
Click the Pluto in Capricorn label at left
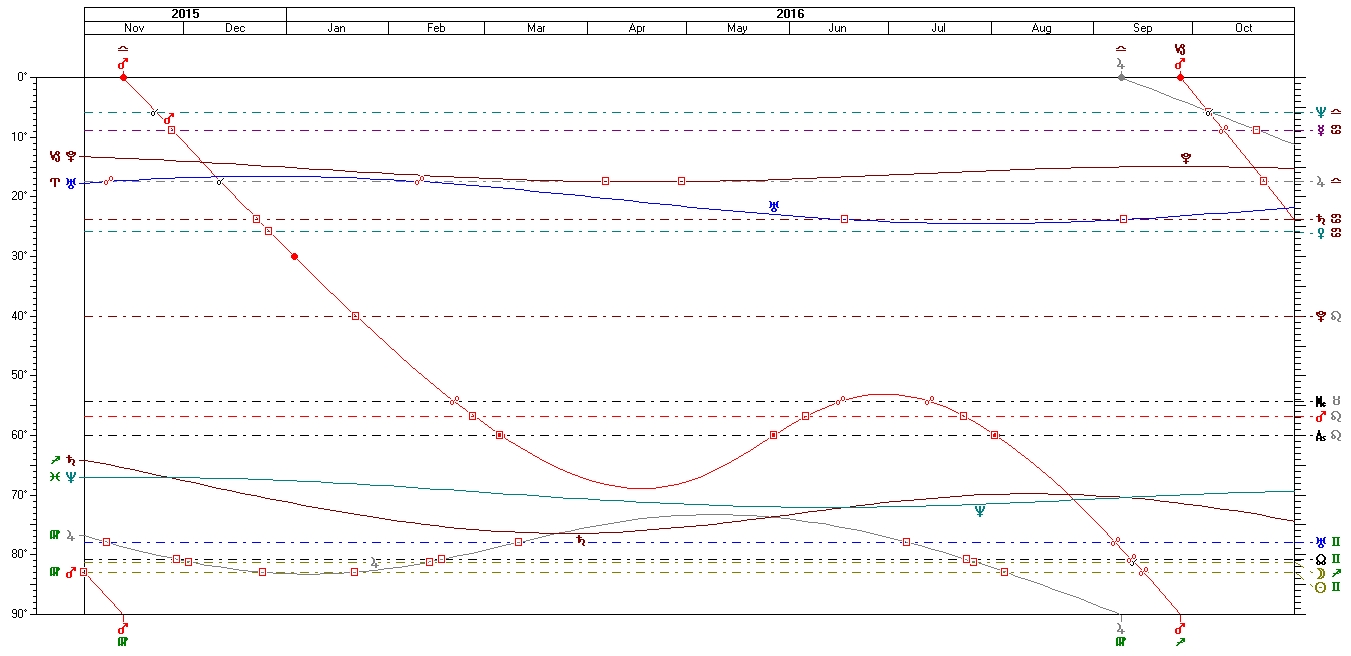(63, 157)
